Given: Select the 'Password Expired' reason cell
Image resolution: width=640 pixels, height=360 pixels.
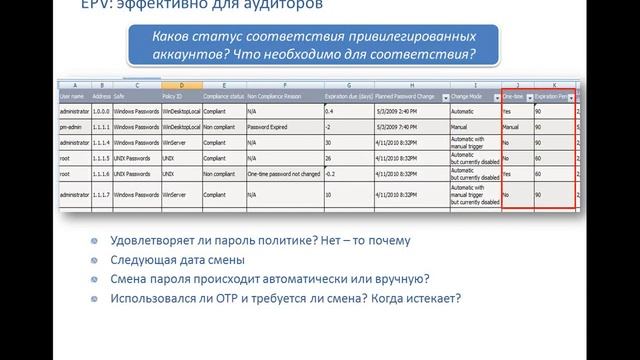Looking at the screenshot, I should [285, 127].
